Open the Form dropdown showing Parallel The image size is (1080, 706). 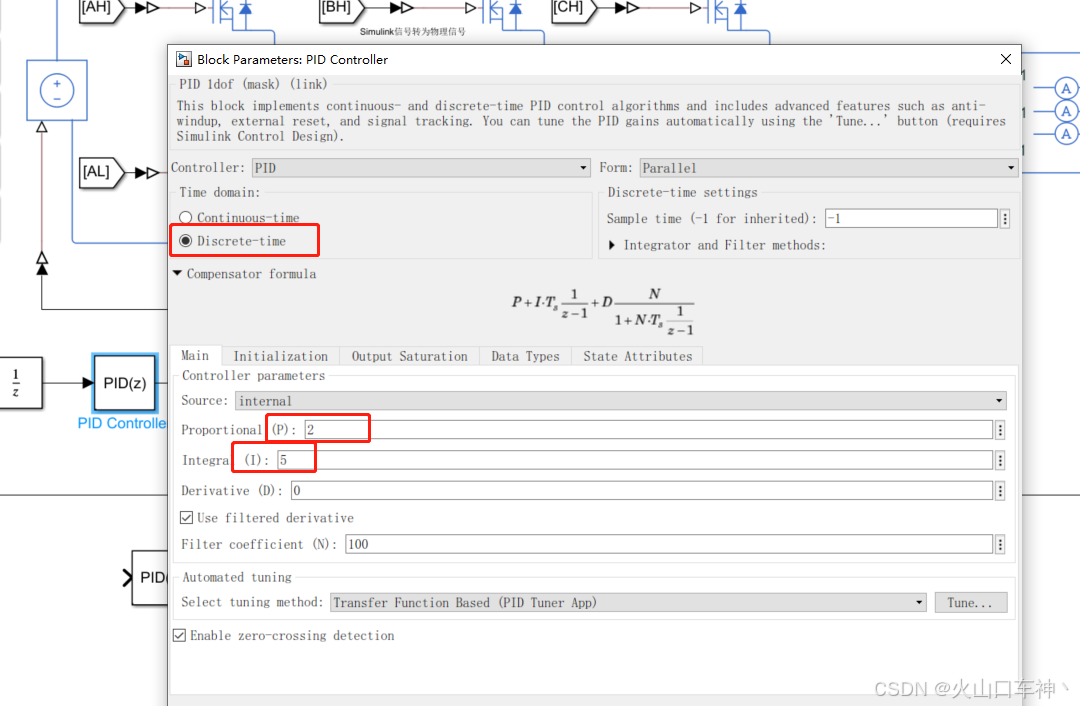click(829, 168)
